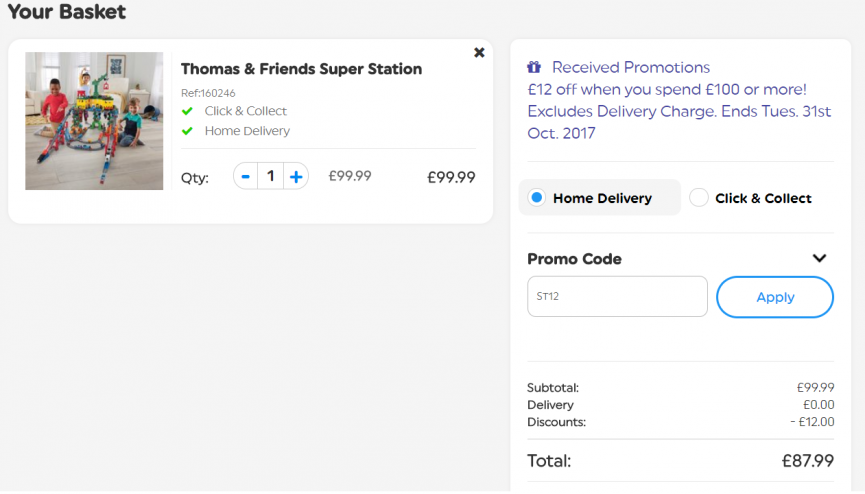Select the Click & Collect radio option
The height and width of the screenshot is (494, 865).
(698, 197)
